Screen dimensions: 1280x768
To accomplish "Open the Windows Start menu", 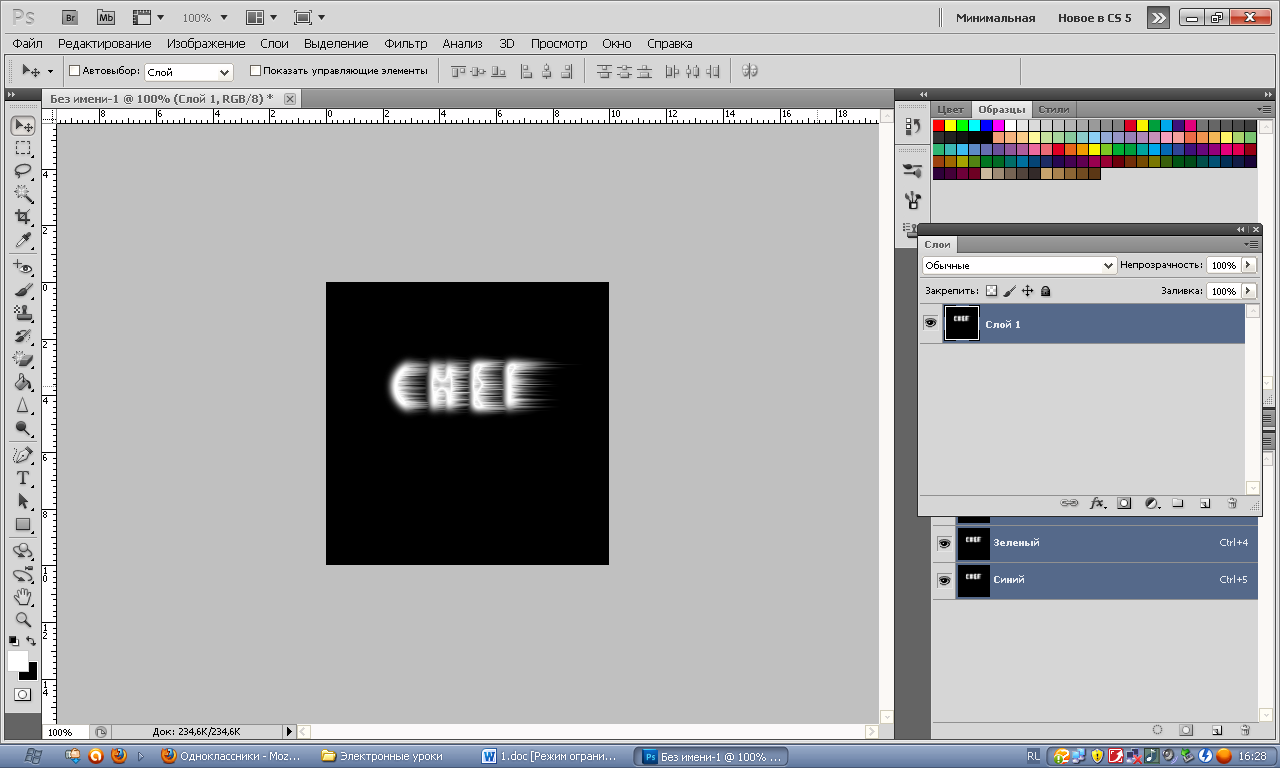I will pyautogui.click(x=31, y=756).
